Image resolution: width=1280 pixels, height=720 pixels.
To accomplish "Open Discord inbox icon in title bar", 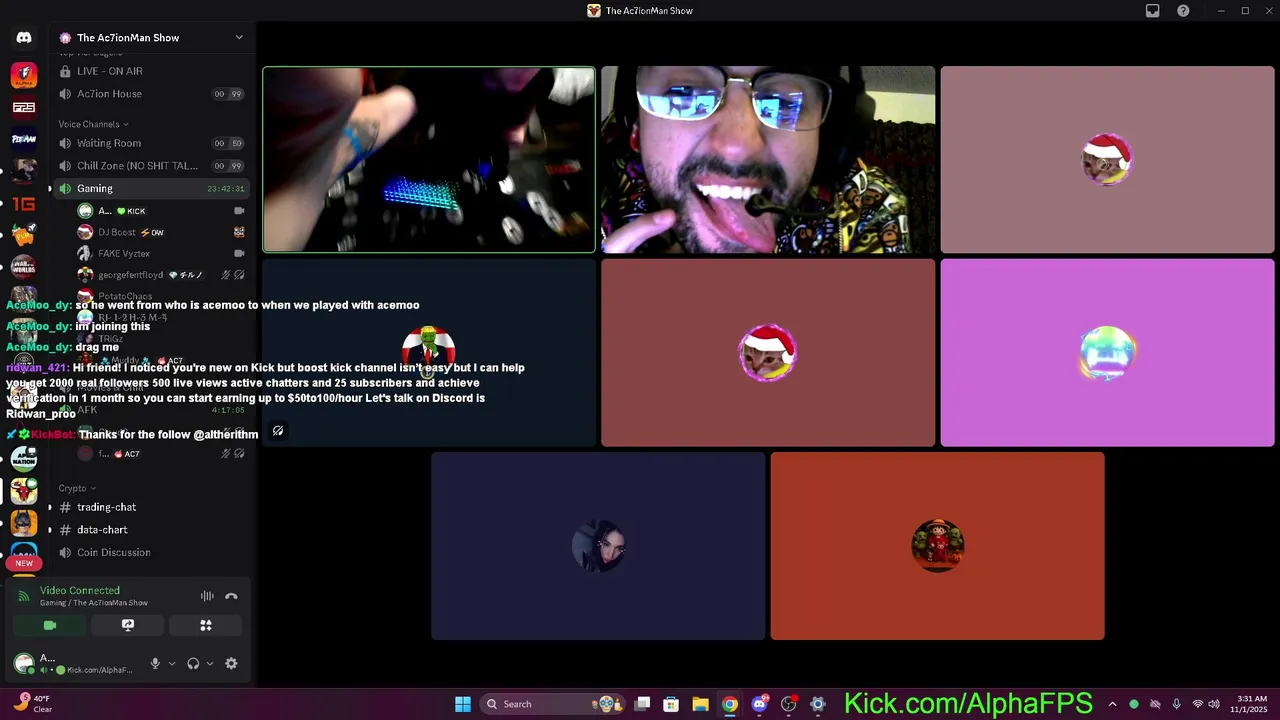I will pyautogui.click(x=1153, y=11).
